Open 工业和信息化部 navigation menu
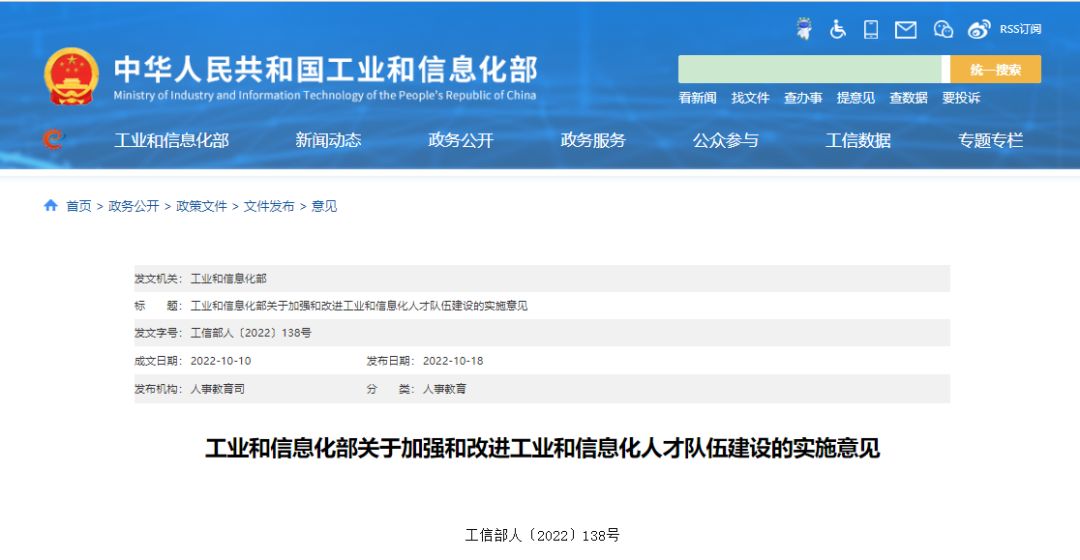This screenshot has height=560, width=1080. point(171,141)
